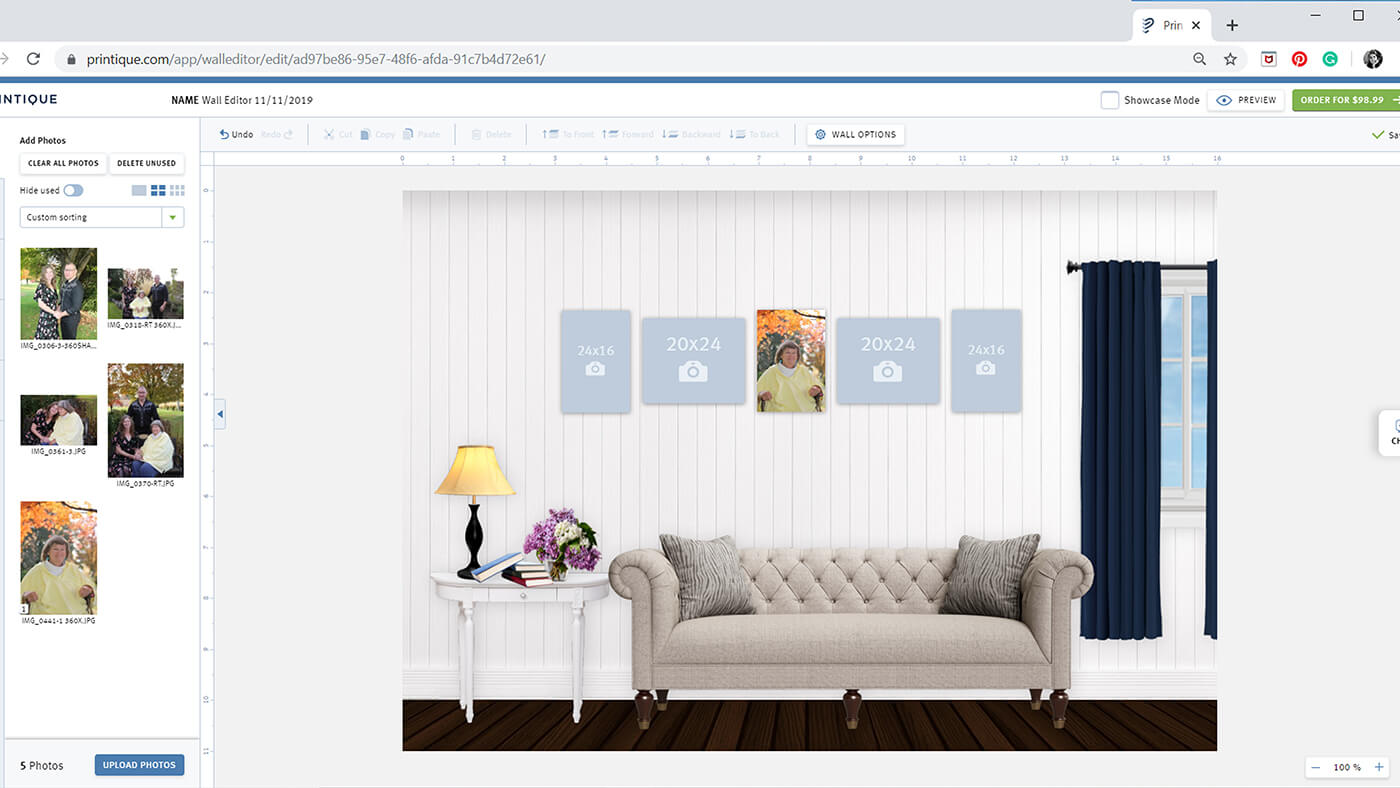Open the Pinterest browser extension

pyautogui.click(x=1299, y=59)
